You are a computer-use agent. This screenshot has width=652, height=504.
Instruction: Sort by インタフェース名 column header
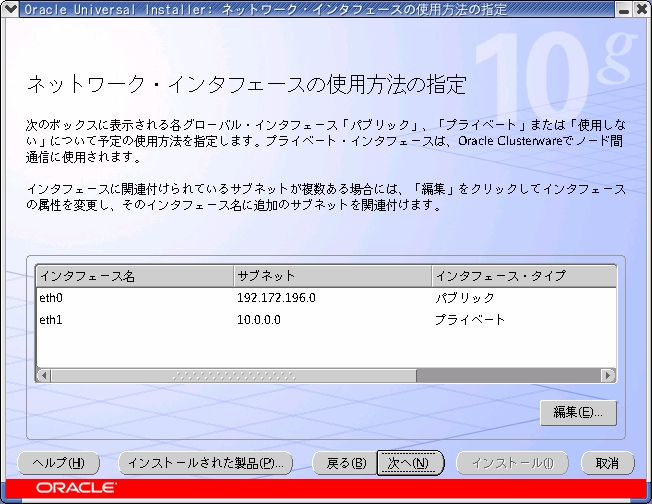[135, 276]
